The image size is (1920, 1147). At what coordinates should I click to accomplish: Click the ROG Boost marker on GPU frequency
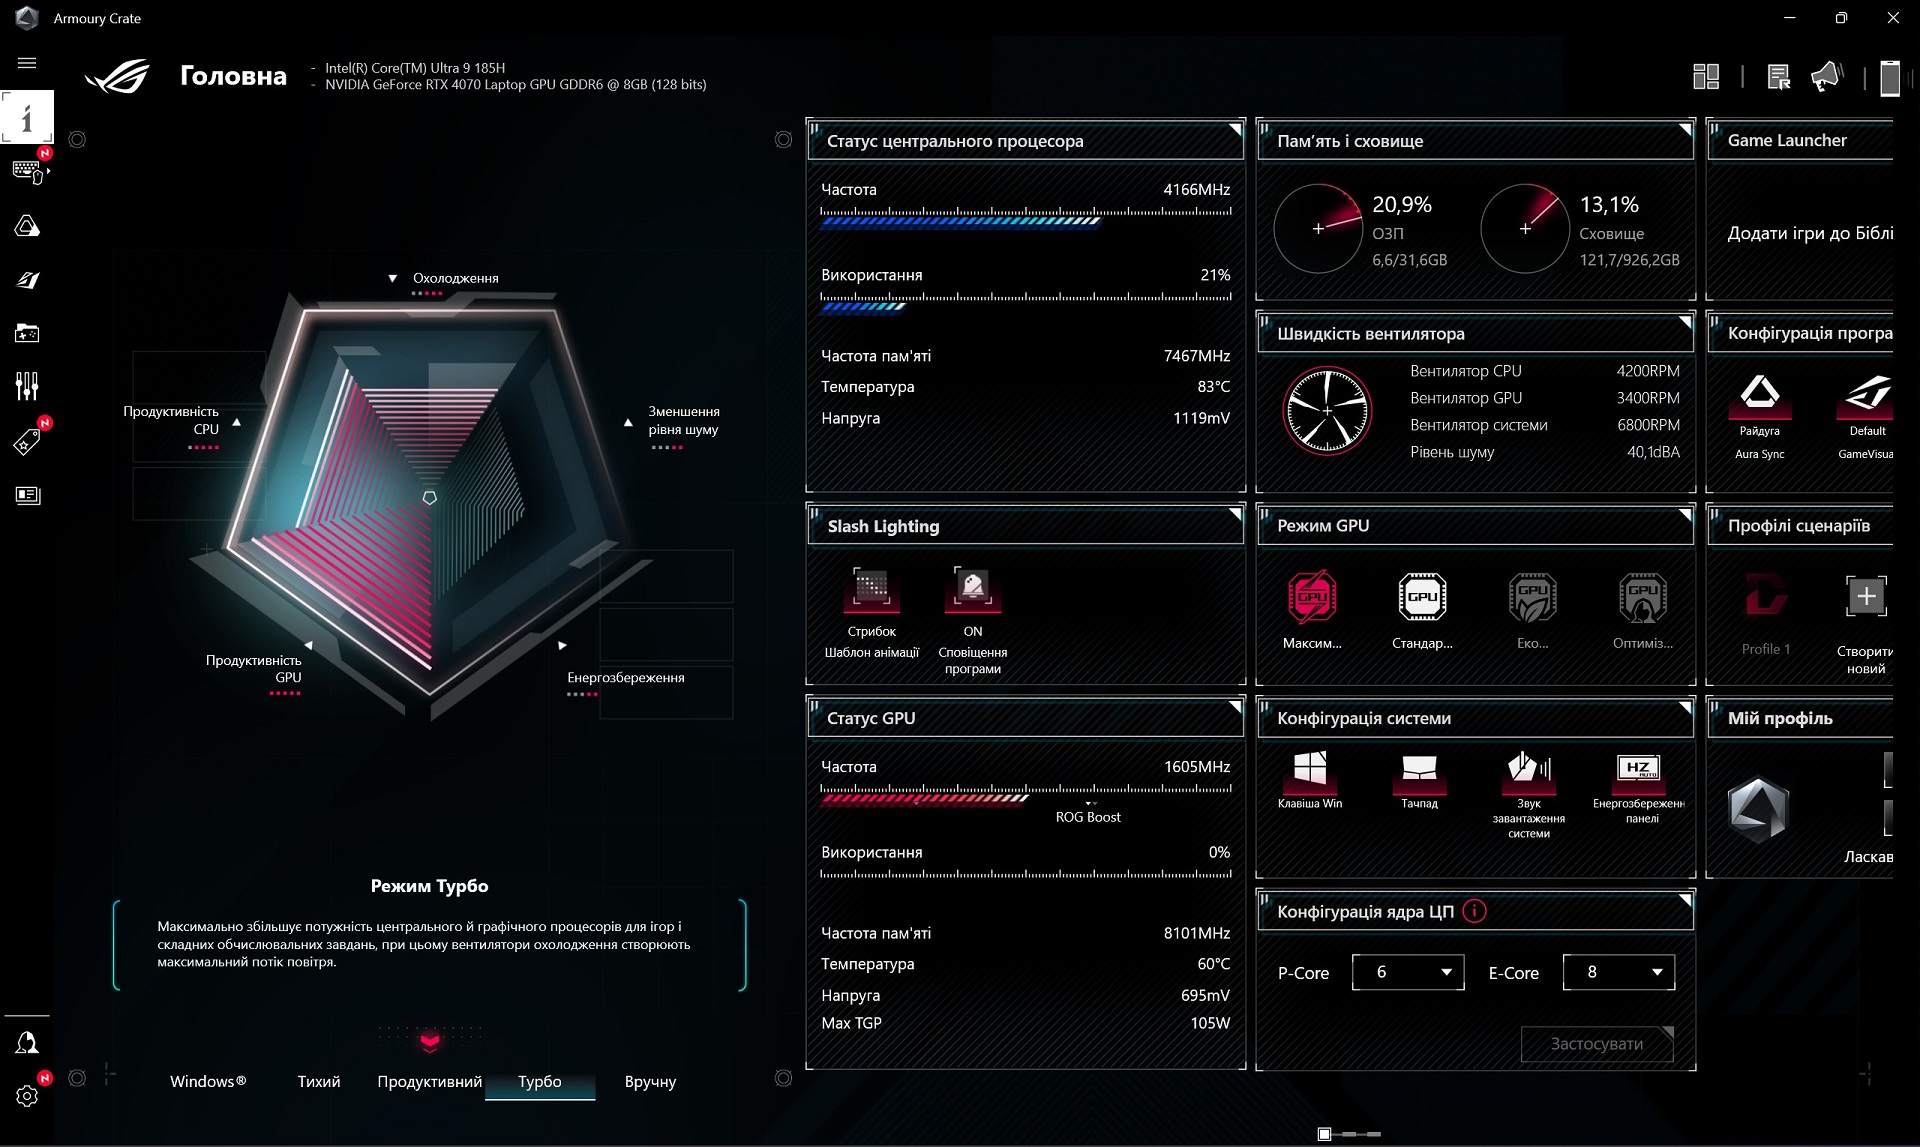pyautogui.click(x=1089, y=812)
